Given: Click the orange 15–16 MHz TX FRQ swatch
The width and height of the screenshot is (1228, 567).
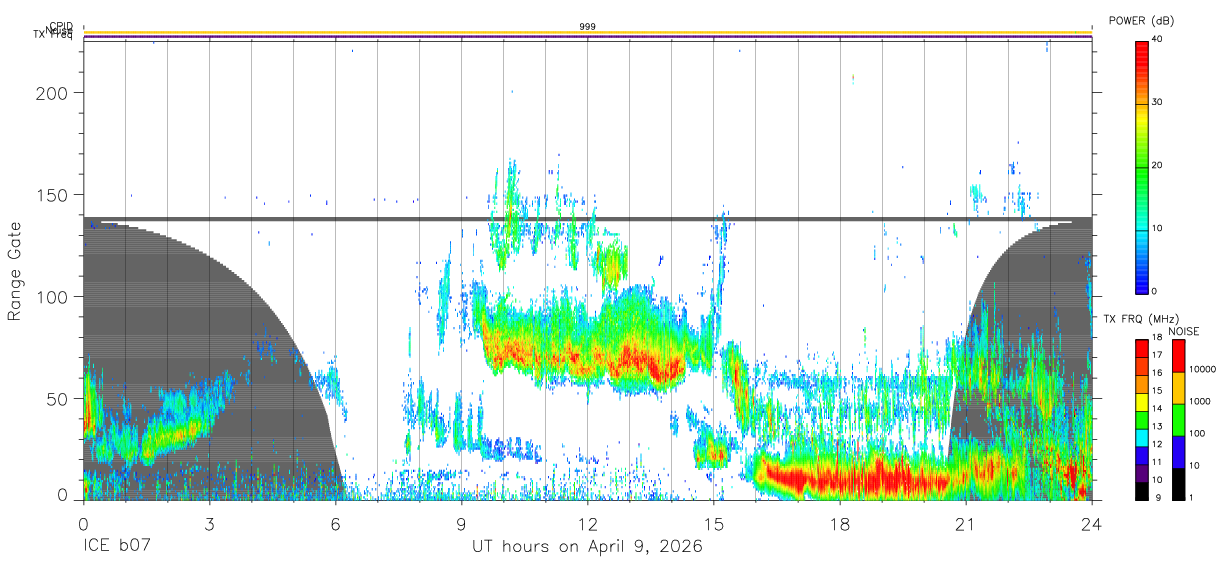Looking at the screenshot, I should [1141, 383].
